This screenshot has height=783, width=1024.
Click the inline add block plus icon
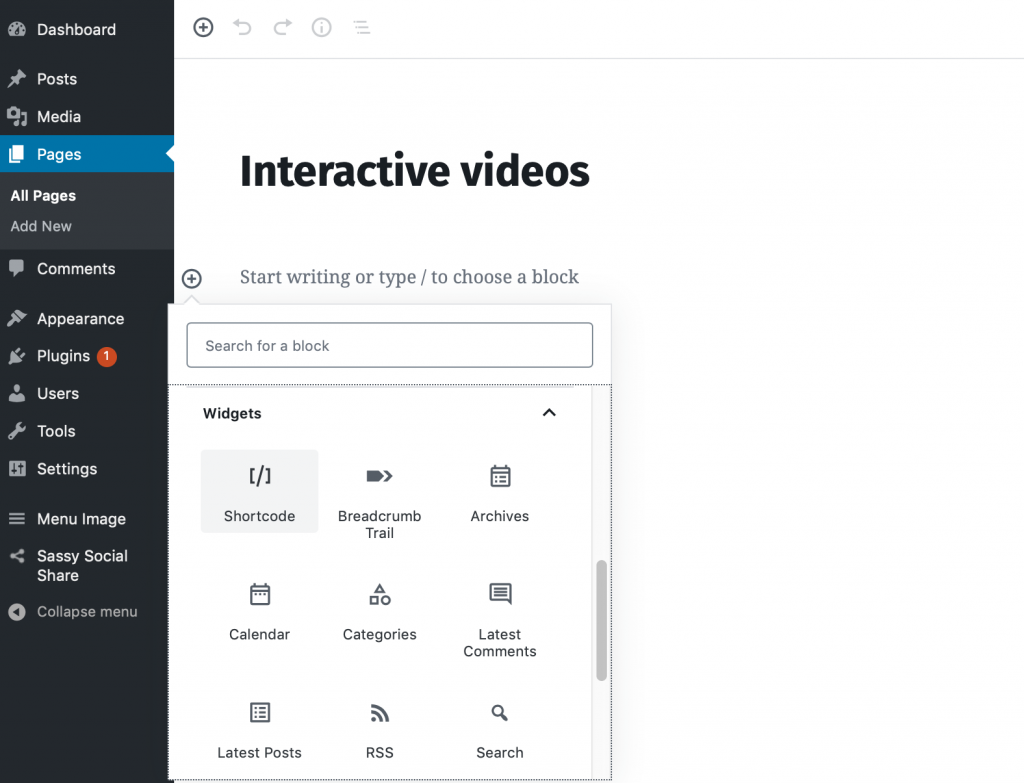click(x=191, y=279)
